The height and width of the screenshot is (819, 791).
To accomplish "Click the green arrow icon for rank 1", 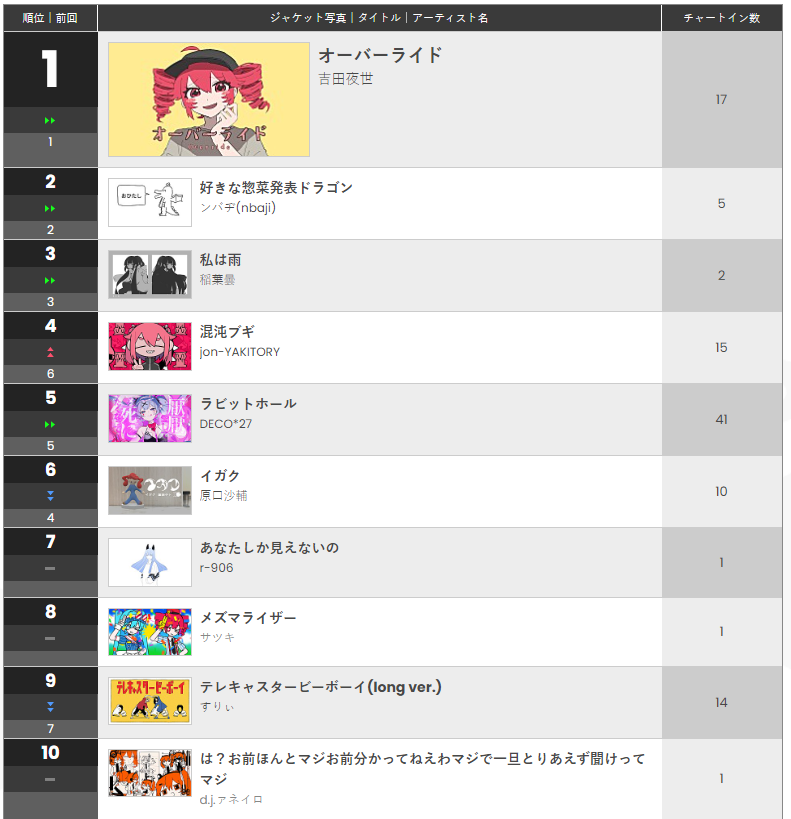I will coord(50,121).
